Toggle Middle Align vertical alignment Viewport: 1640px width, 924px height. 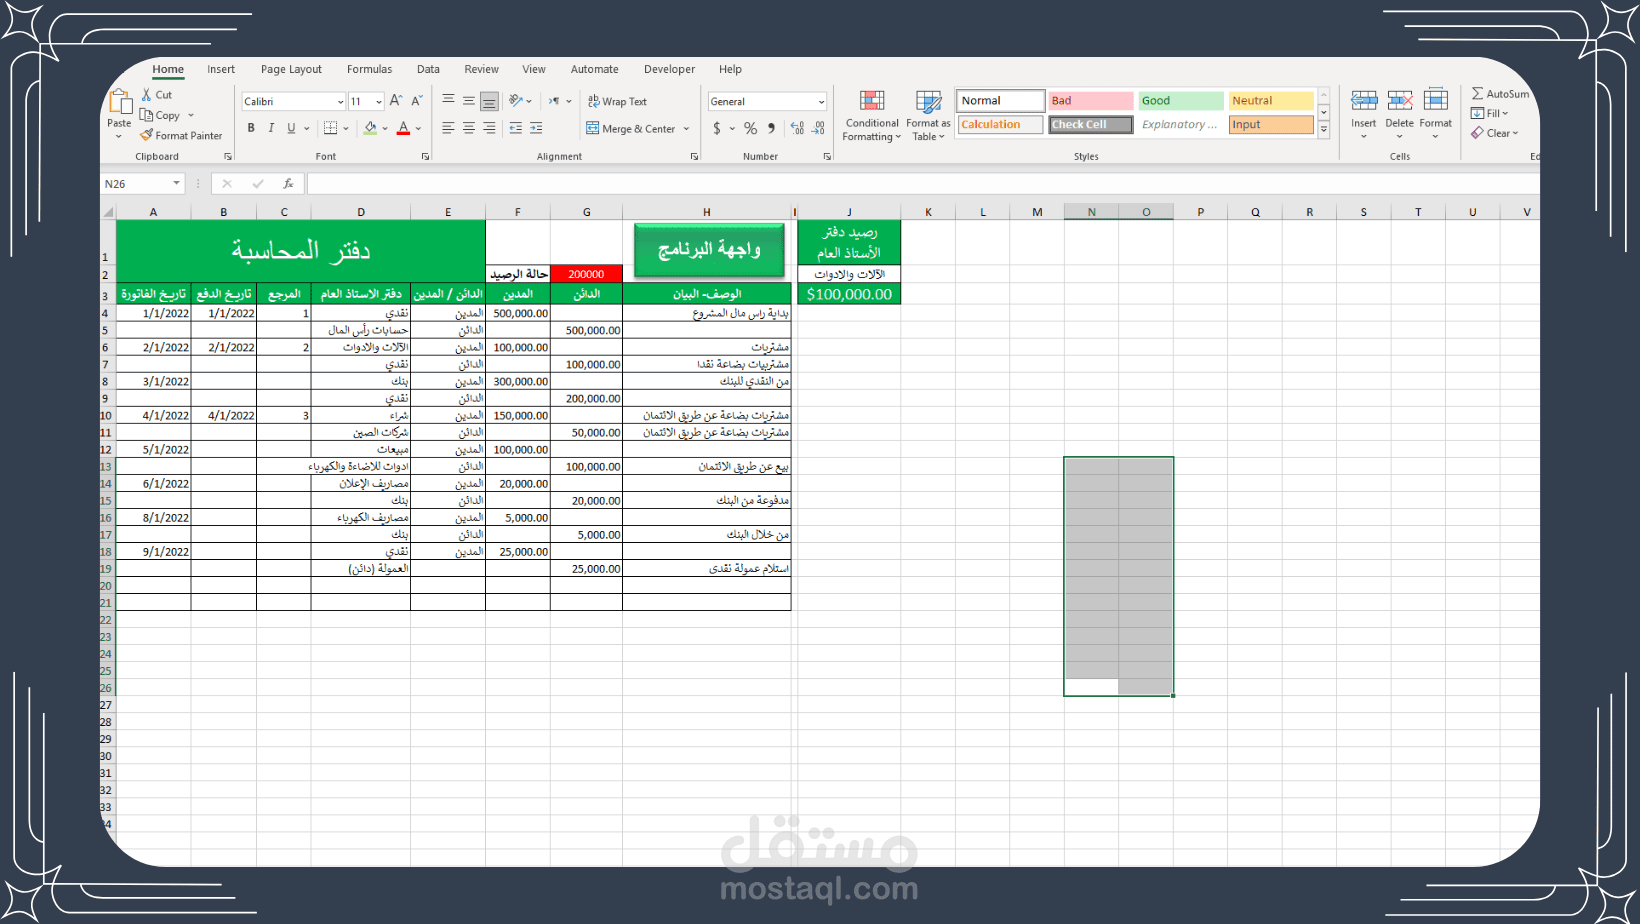468,101
